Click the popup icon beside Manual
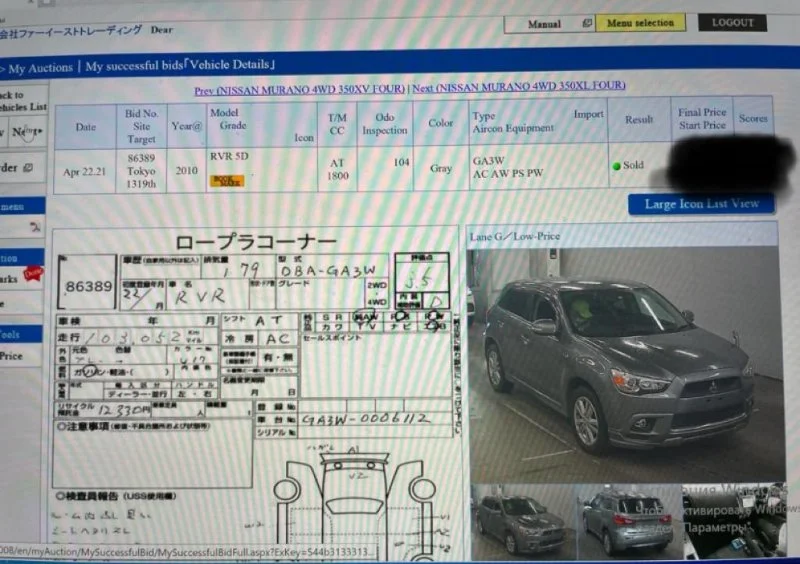 (x=587, y=23)
